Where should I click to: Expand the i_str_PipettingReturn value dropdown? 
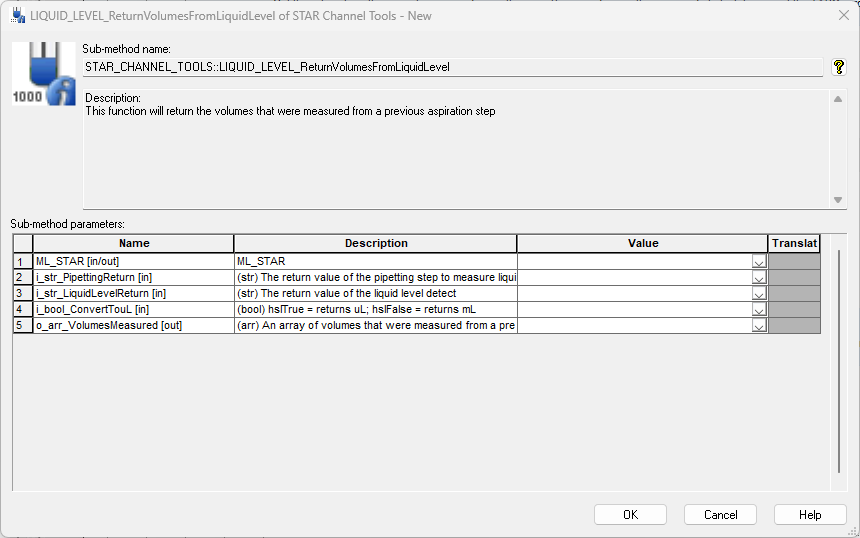pos(758,278)
